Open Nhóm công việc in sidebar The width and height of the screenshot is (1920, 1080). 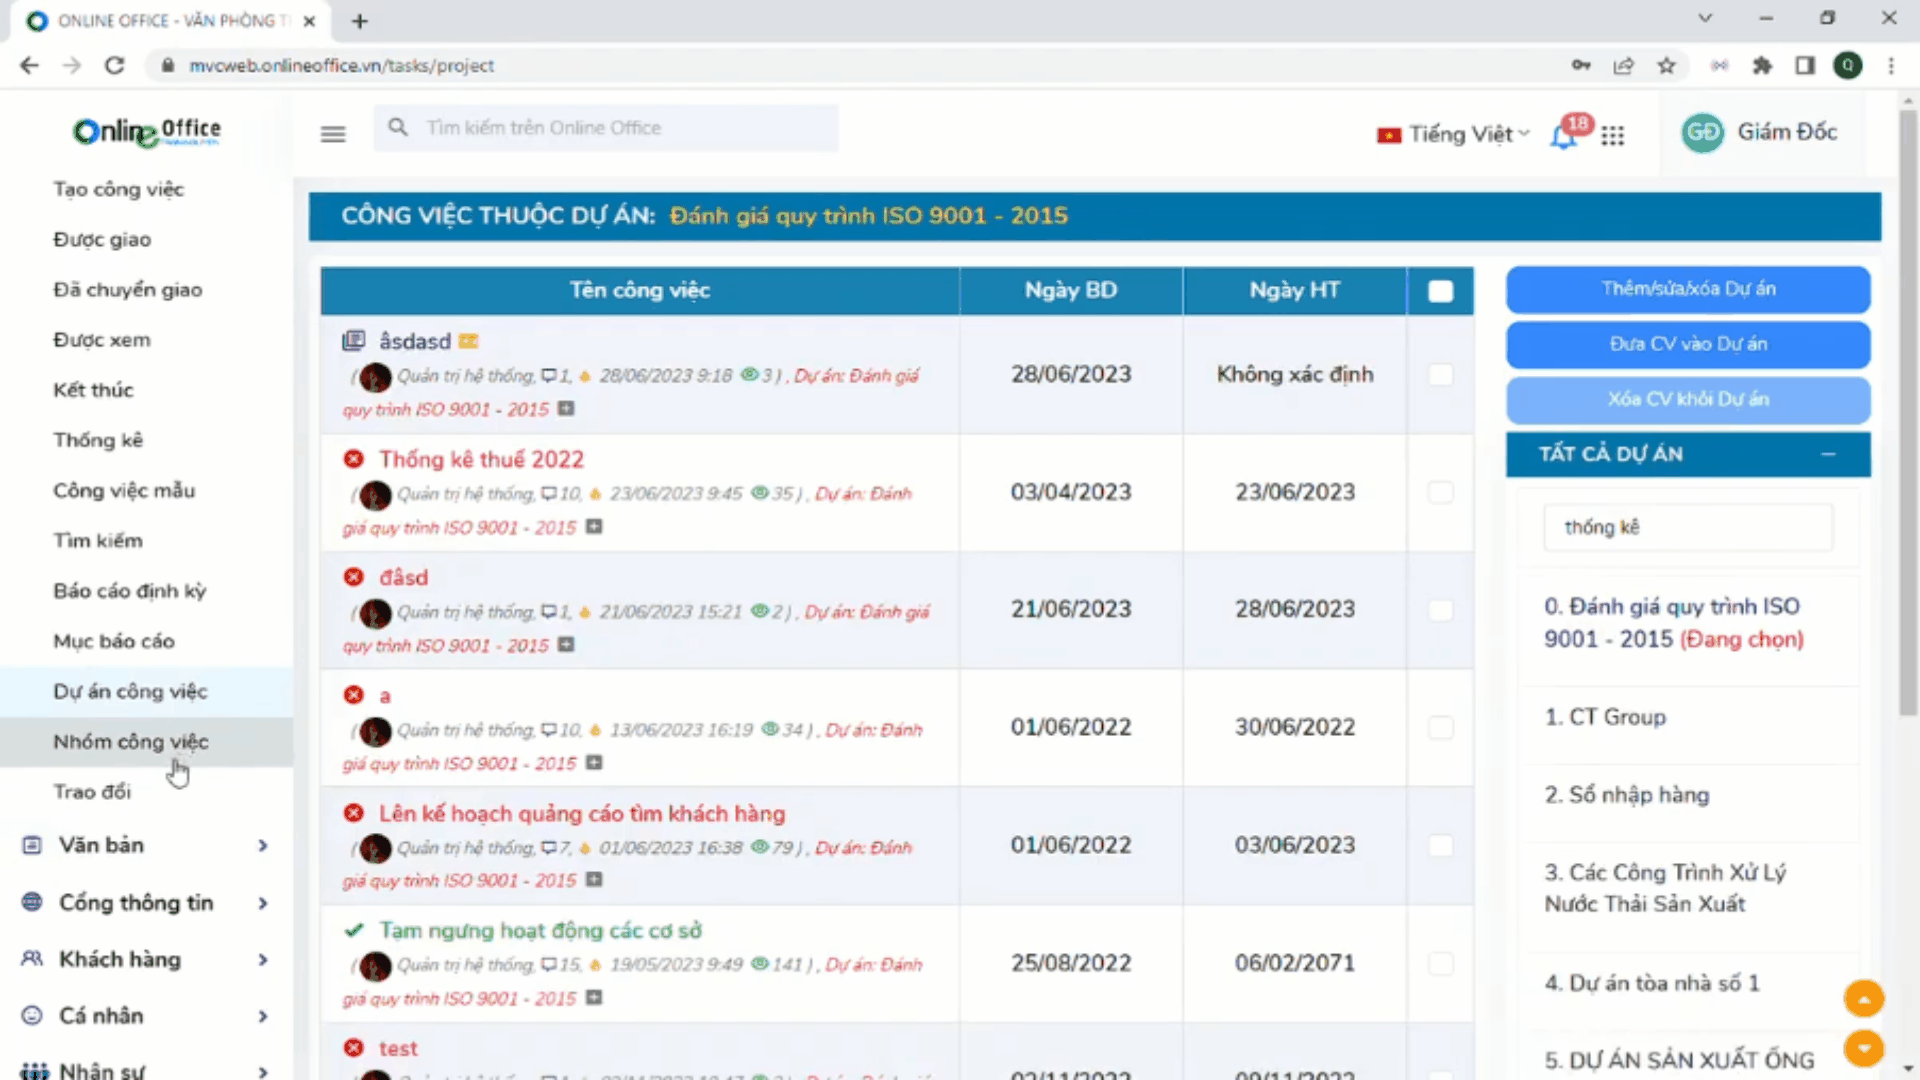(131, 742)
